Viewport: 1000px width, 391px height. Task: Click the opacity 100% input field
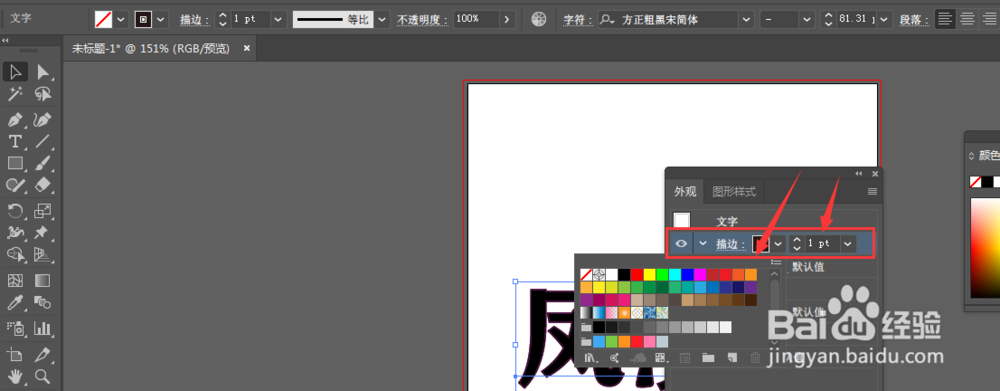476,20
